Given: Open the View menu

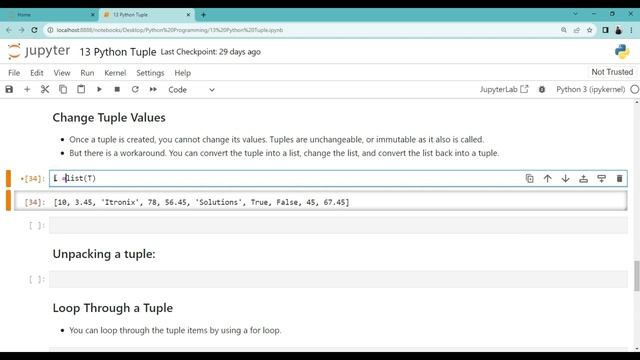Looking at the screenshot, I should click(x=62, y=73).
